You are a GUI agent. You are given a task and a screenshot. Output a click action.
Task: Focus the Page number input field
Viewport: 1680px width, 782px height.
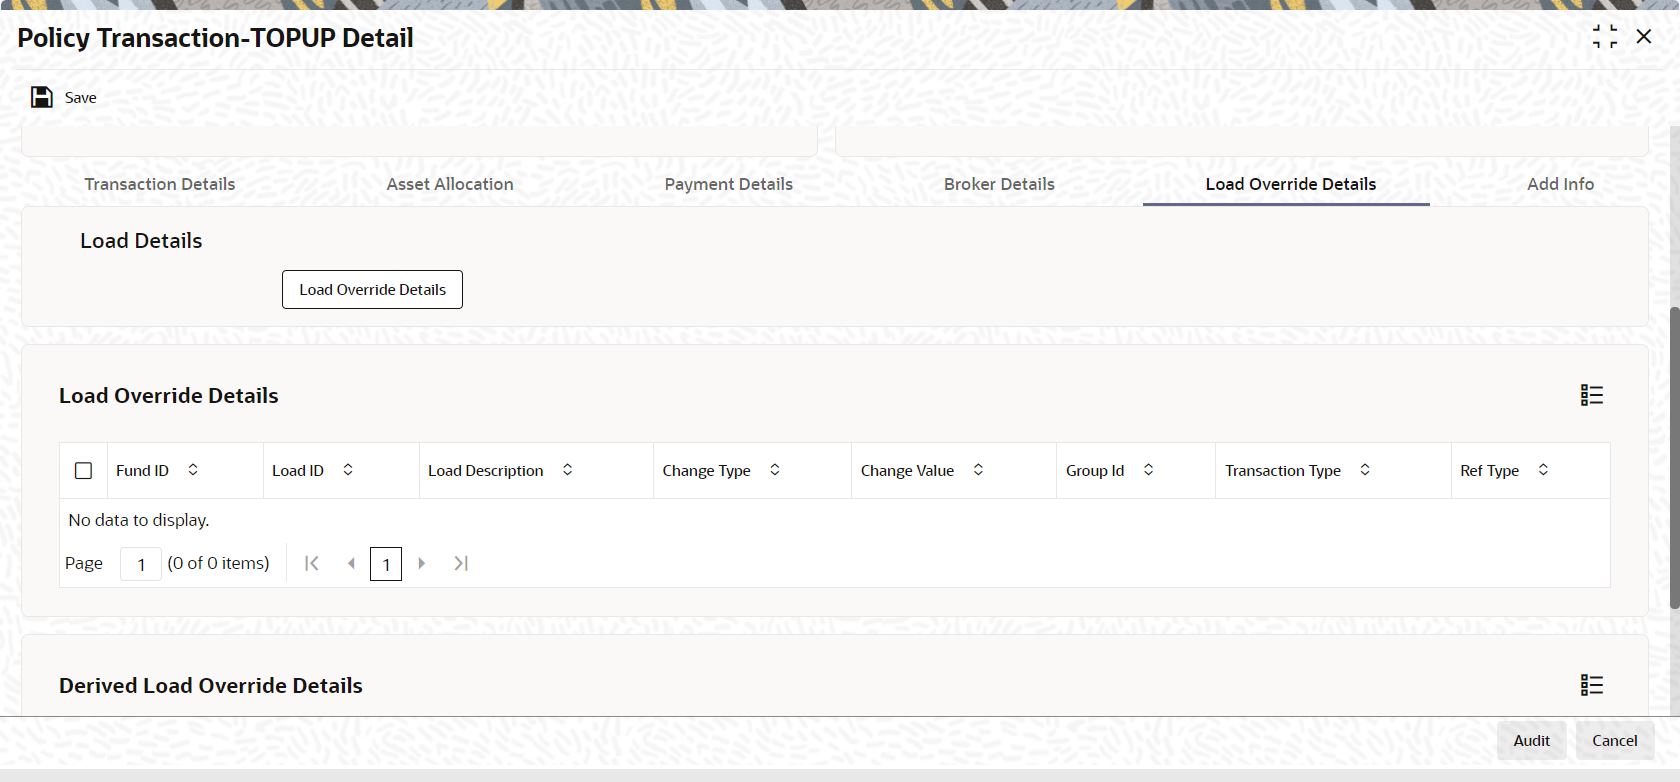(x=141, y=564)
